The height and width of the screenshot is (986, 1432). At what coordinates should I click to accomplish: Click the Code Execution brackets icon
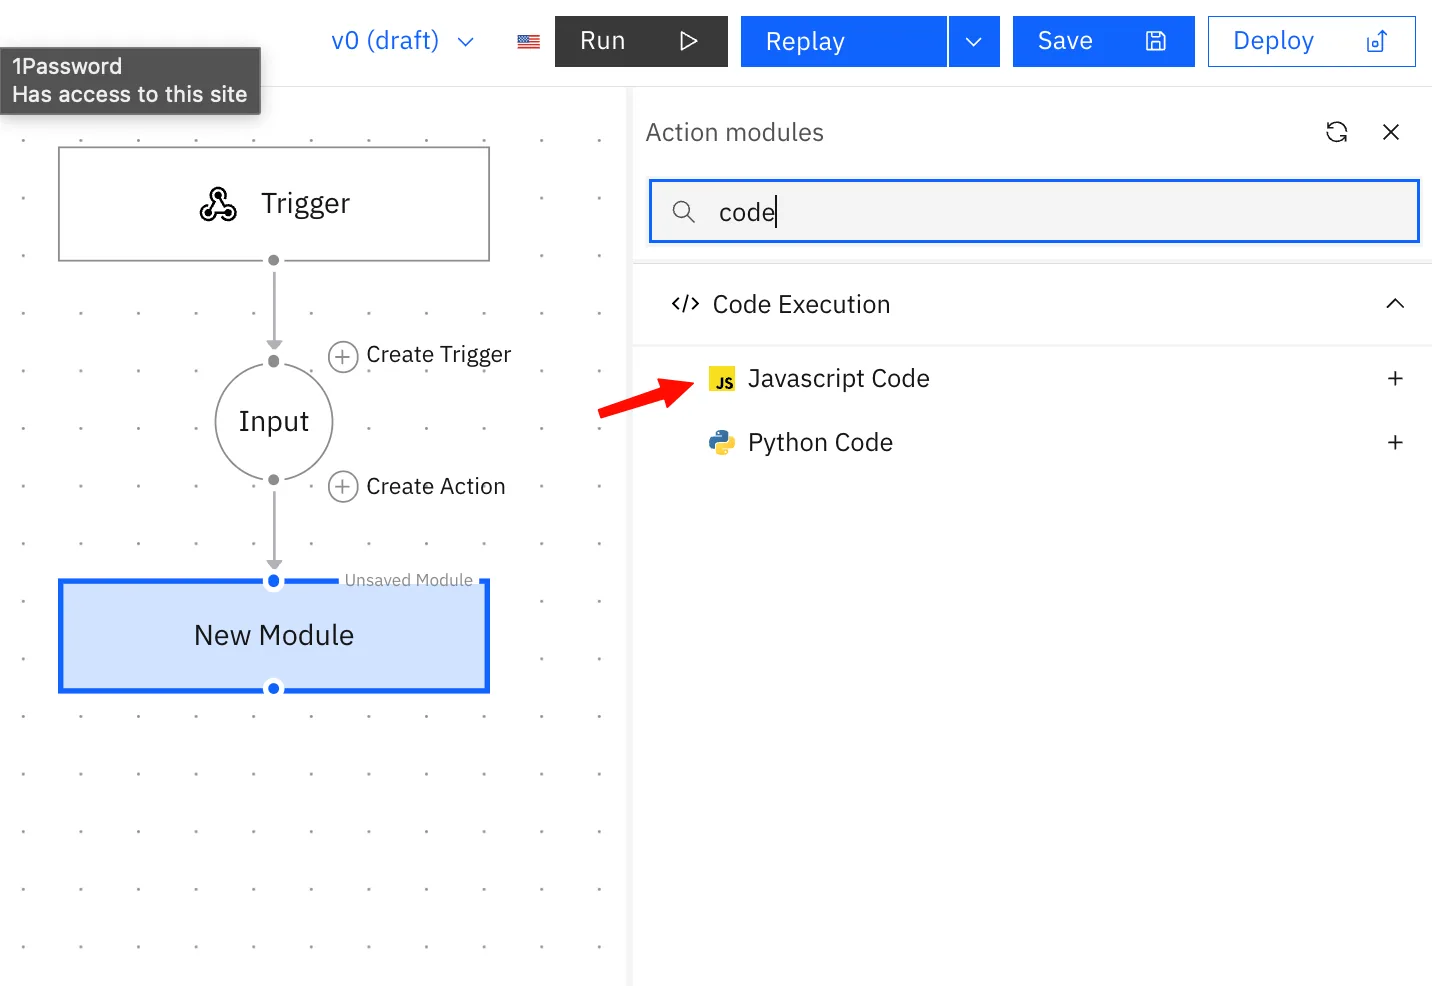[x=685, y=304]
